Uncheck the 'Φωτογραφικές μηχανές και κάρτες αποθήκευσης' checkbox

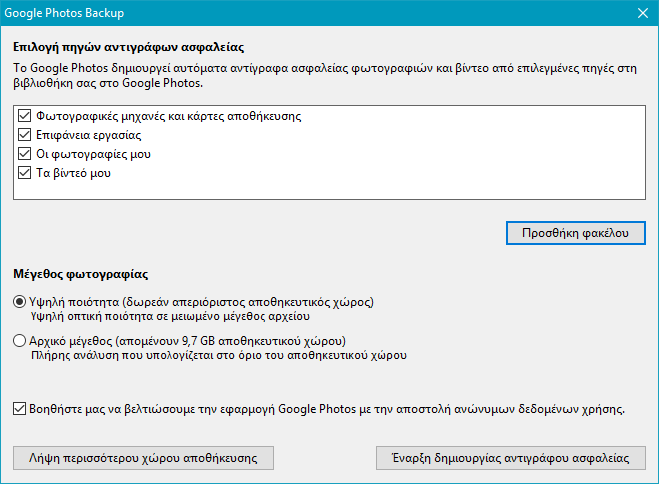(x=25, y=116)
